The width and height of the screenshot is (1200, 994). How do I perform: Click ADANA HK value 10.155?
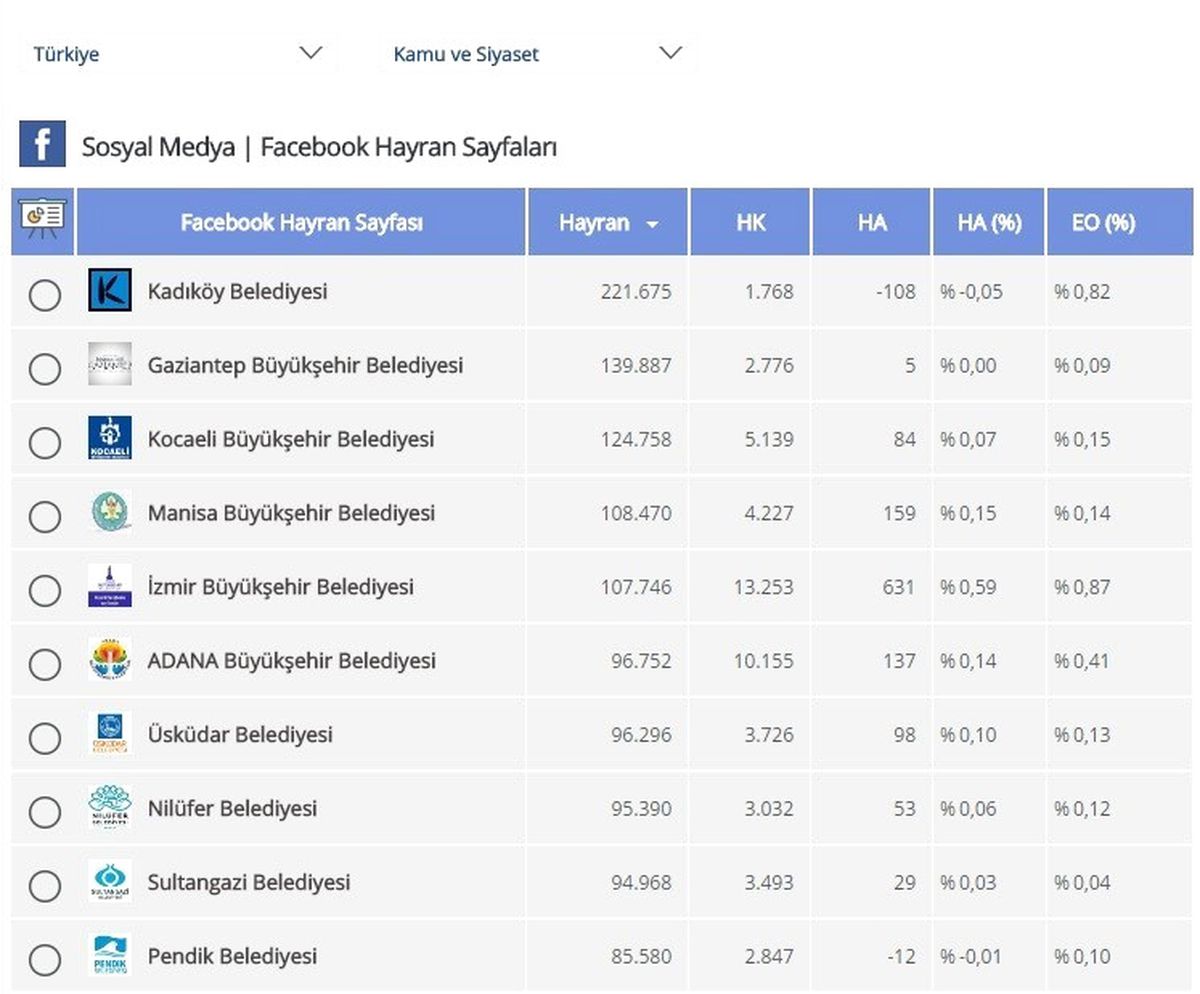763,661
